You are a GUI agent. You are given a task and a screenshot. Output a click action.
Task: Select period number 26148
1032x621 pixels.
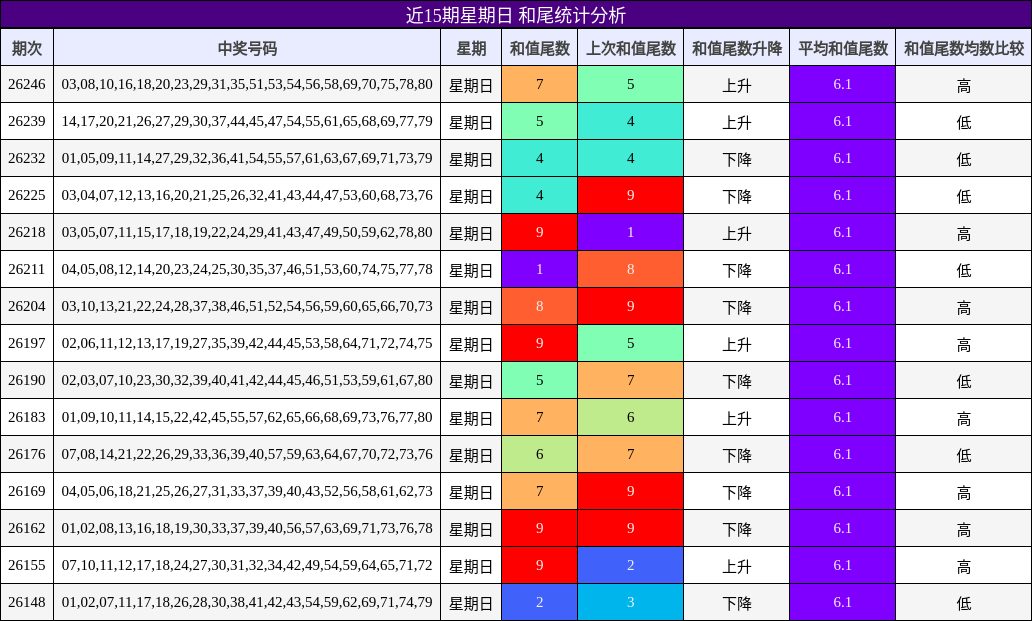pos(27,603)
